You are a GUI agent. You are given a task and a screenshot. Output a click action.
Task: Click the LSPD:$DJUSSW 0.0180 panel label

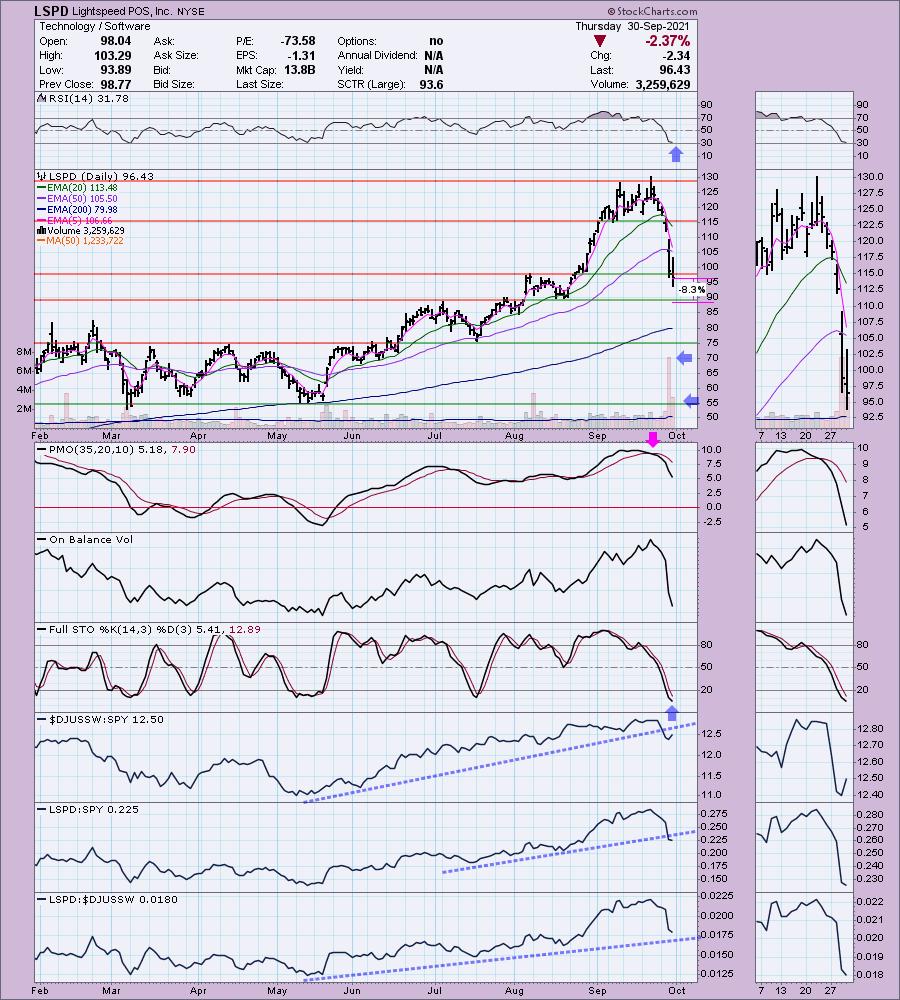(114, 899)
